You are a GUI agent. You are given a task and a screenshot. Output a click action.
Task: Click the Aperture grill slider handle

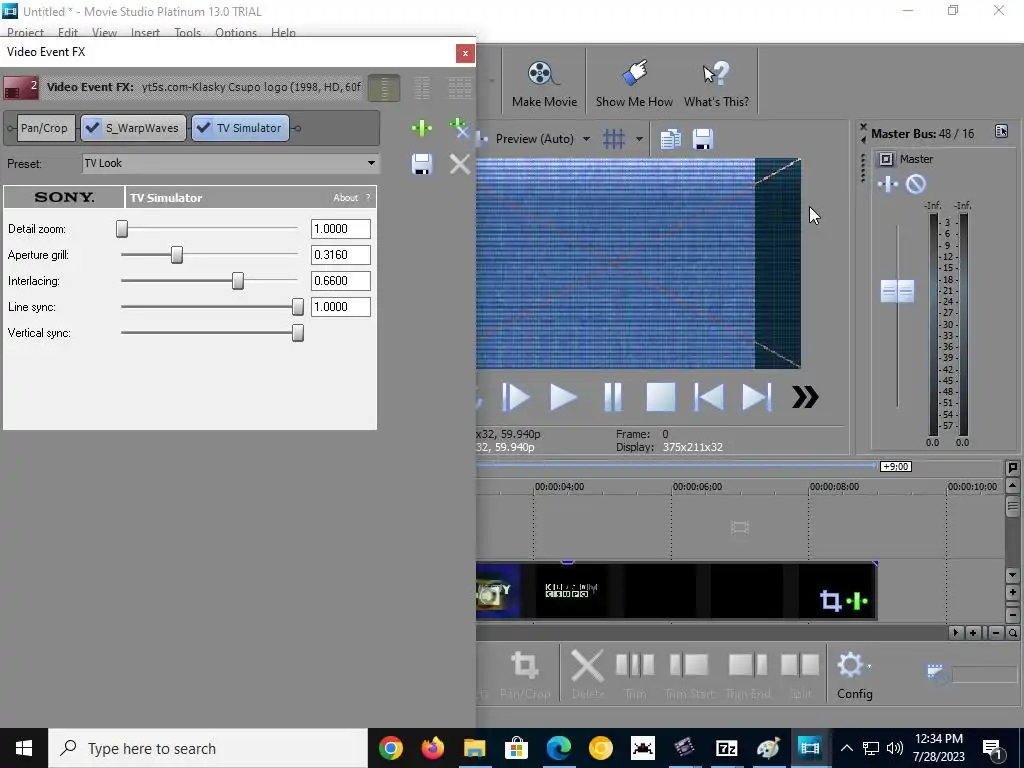177,255
